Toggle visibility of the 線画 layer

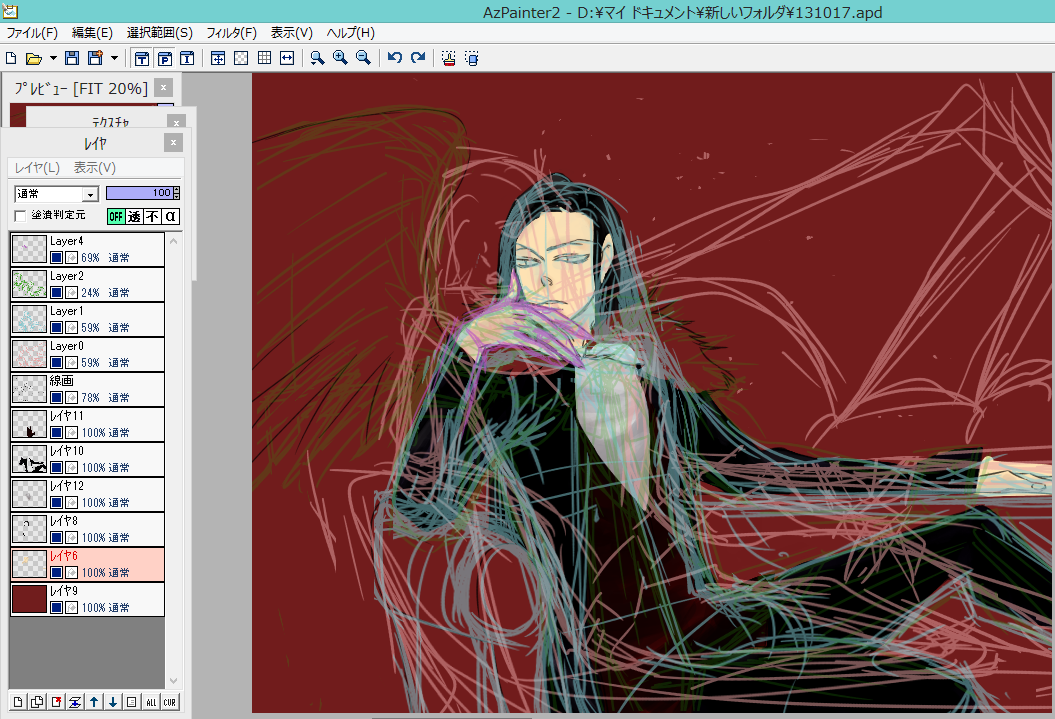(x=57, y=397)
